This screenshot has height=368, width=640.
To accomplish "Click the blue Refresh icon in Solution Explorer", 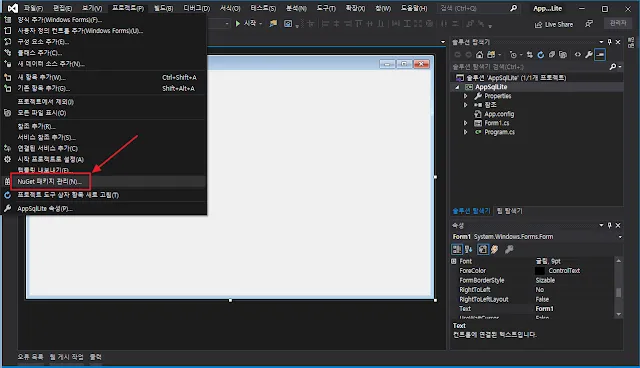I will coord(541,55).
